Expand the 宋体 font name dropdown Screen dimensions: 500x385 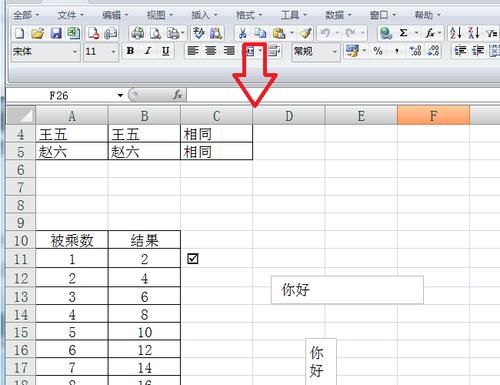[x=75, y=52]
